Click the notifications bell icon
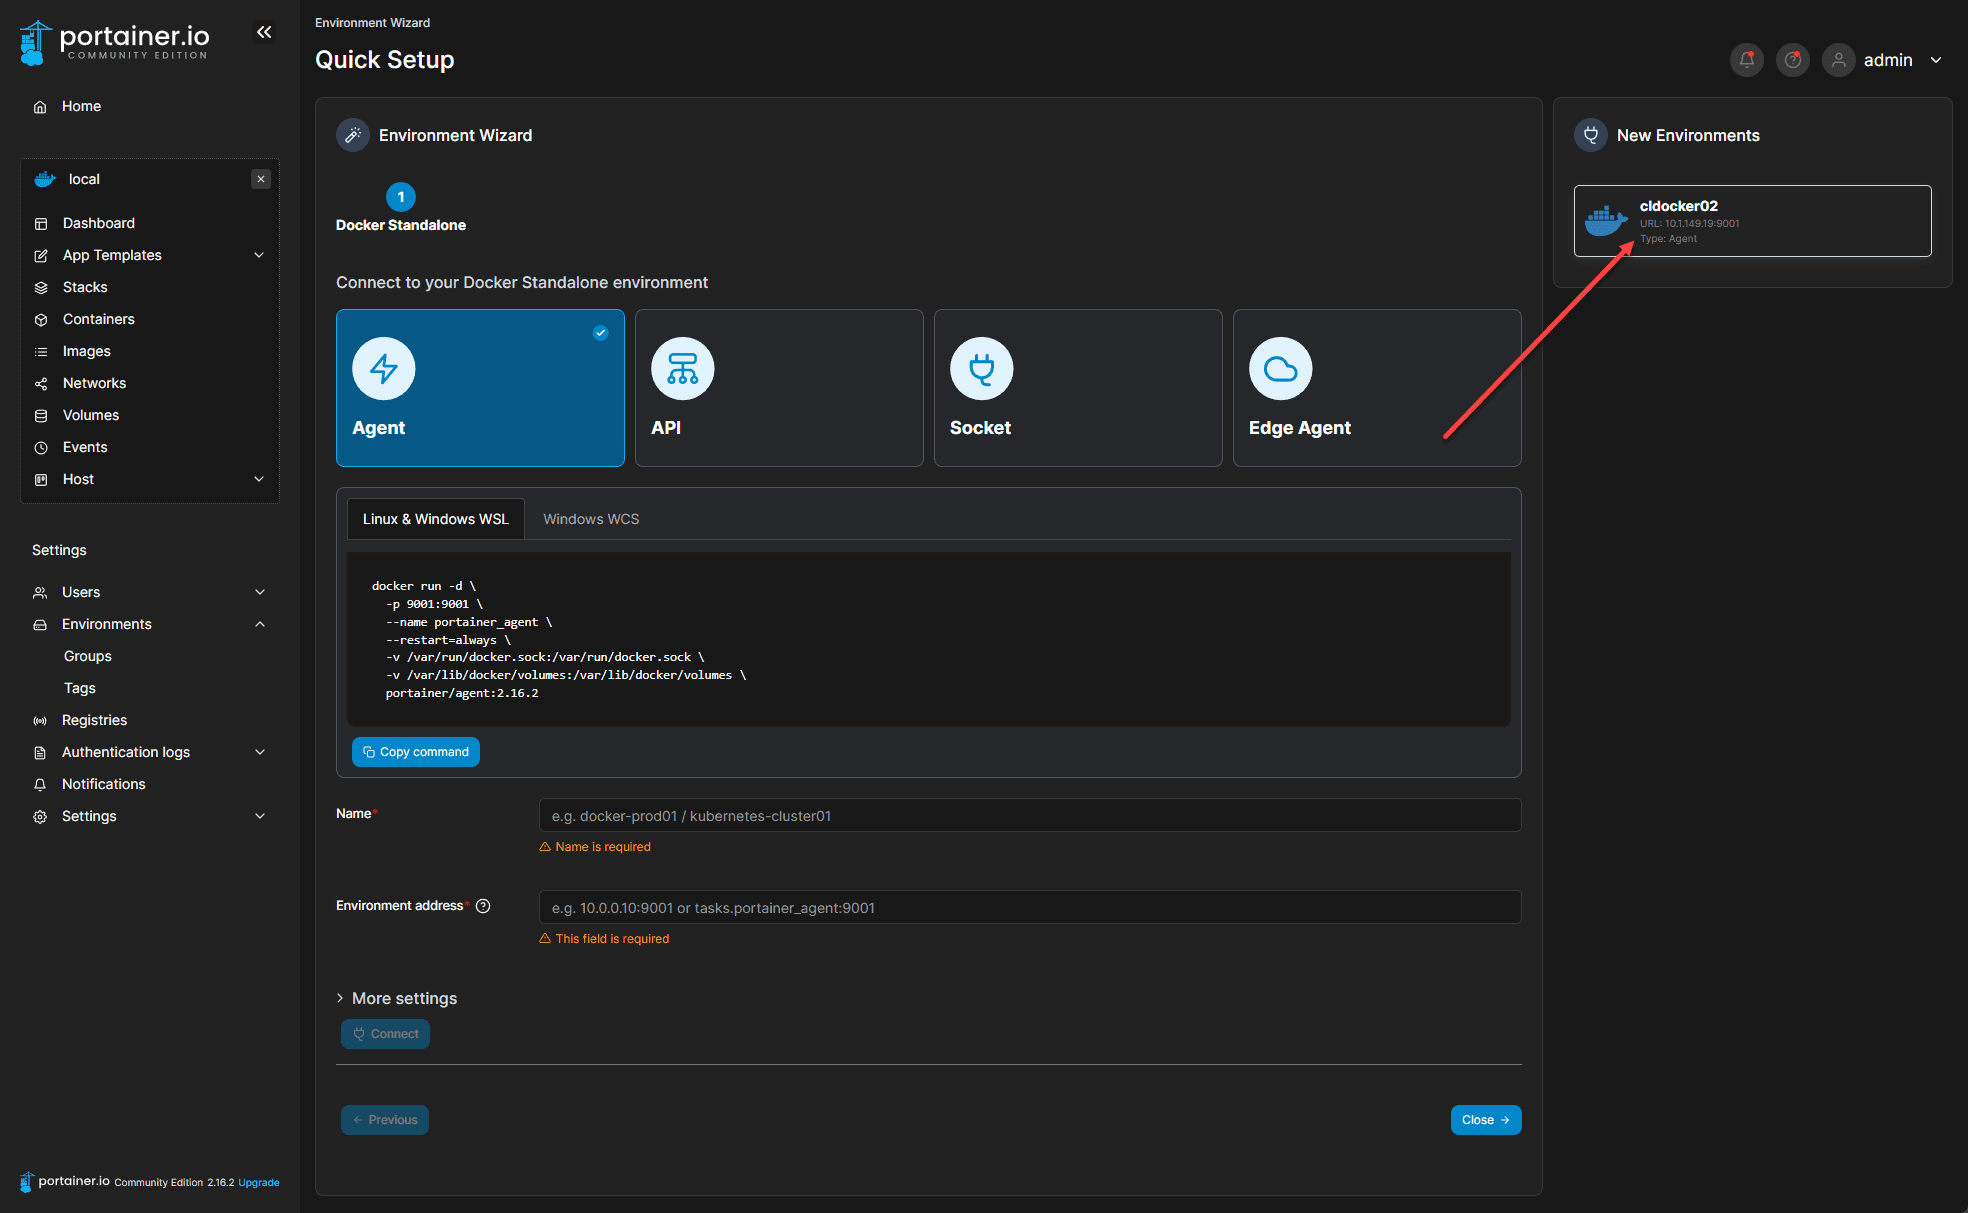The width and height of the screenshot is (1968, 1213). coord(1746,60)
